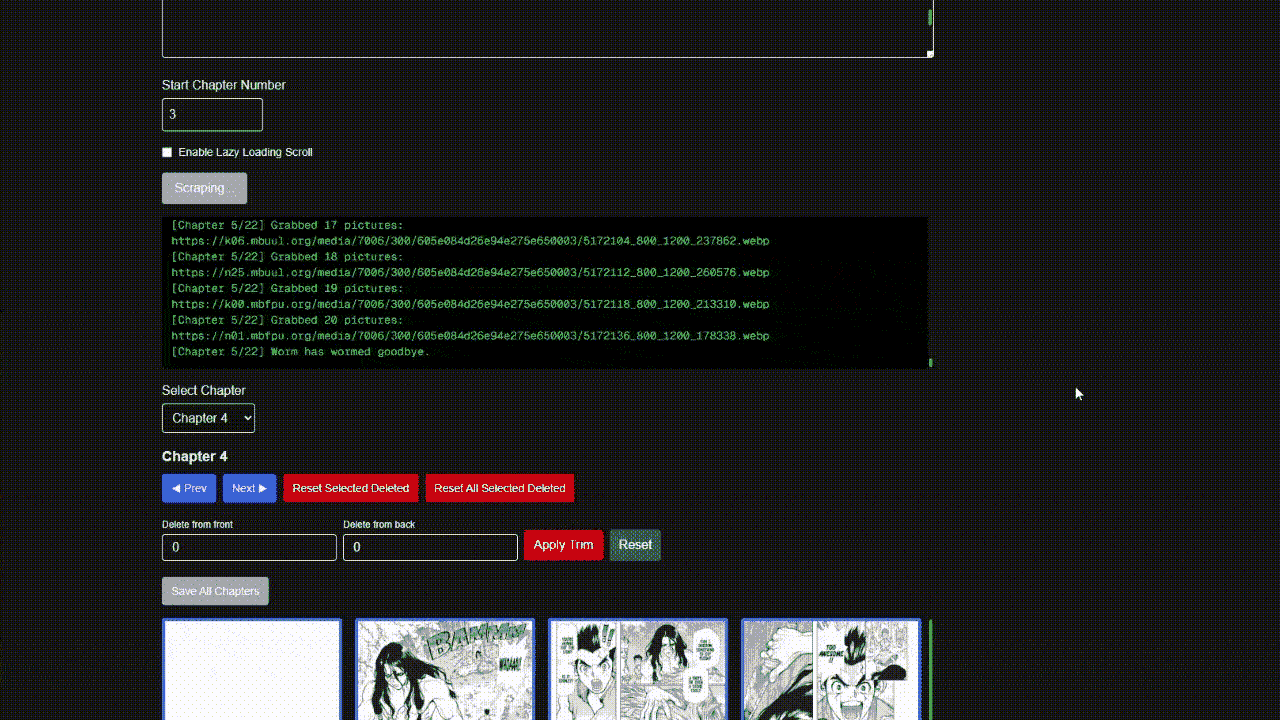Select the third manga page thumbnail

[638, 669]
